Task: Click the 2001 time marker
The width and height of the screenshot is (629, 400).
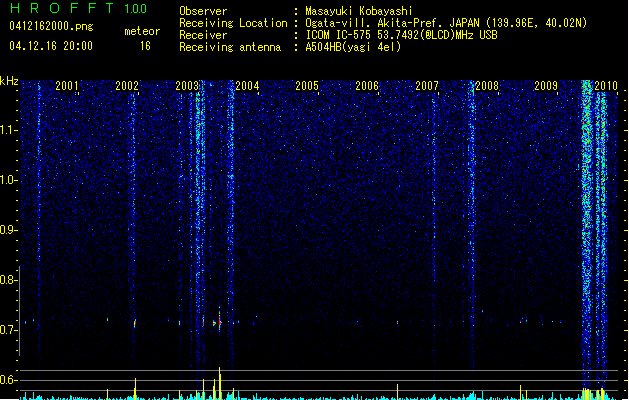Action: click(x=67, y=85)
